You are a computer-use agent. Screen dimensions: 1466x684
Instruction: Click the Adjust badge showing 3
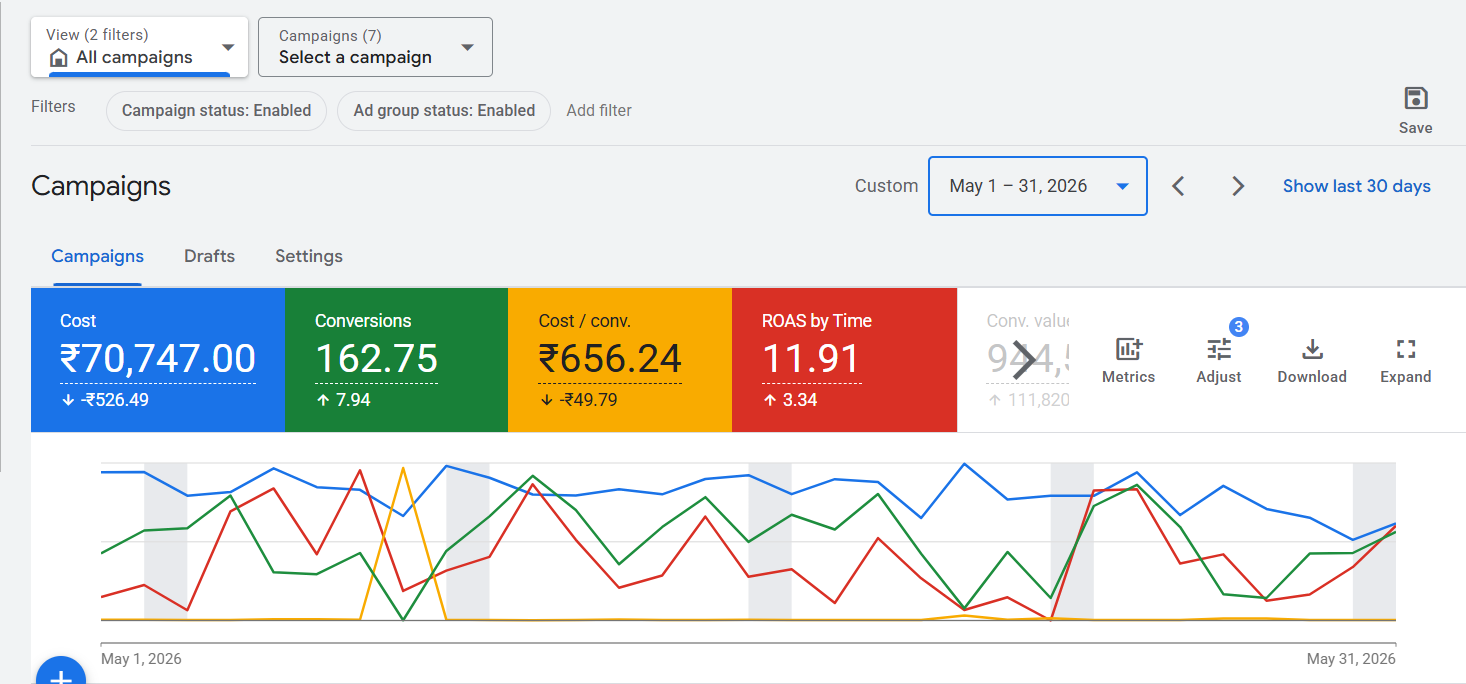point(1238,327)
